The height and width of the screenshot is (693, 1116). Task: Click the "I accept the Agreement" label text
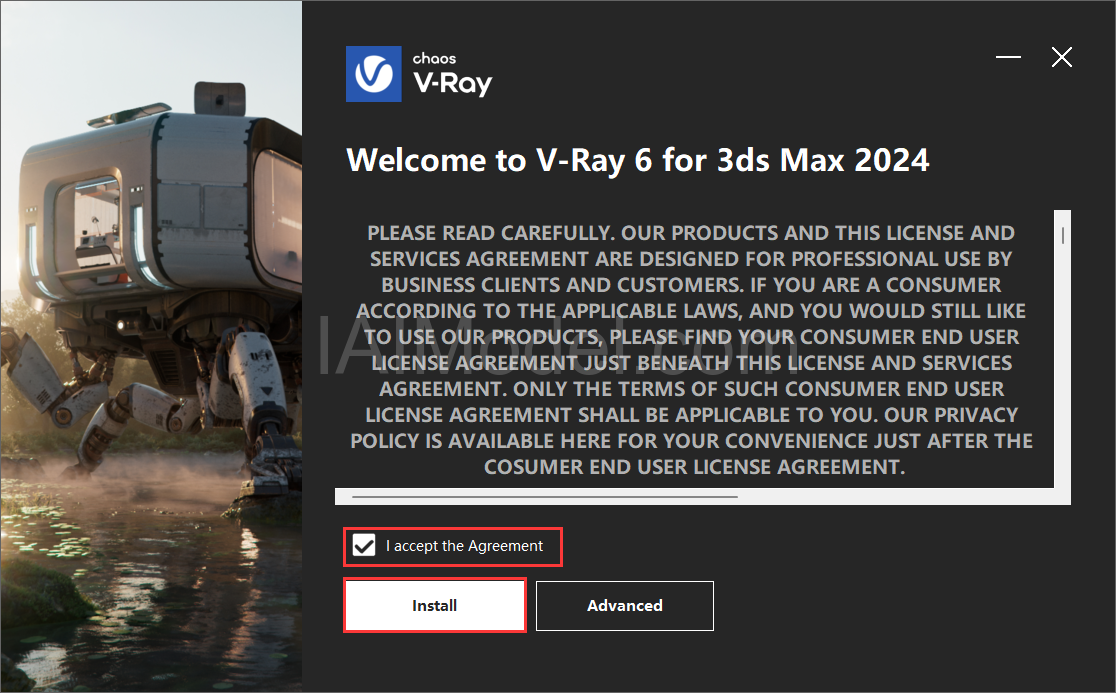pos(464,546)
